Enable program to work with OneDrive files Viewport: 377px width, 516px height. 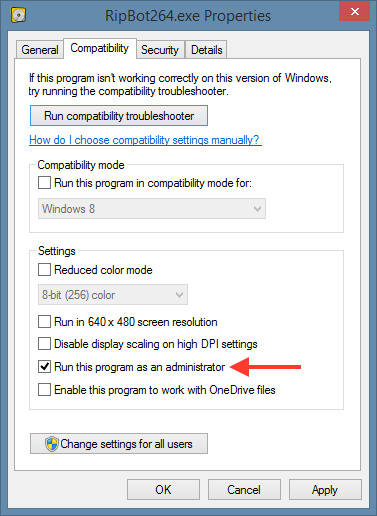click(x=44, y=389)
